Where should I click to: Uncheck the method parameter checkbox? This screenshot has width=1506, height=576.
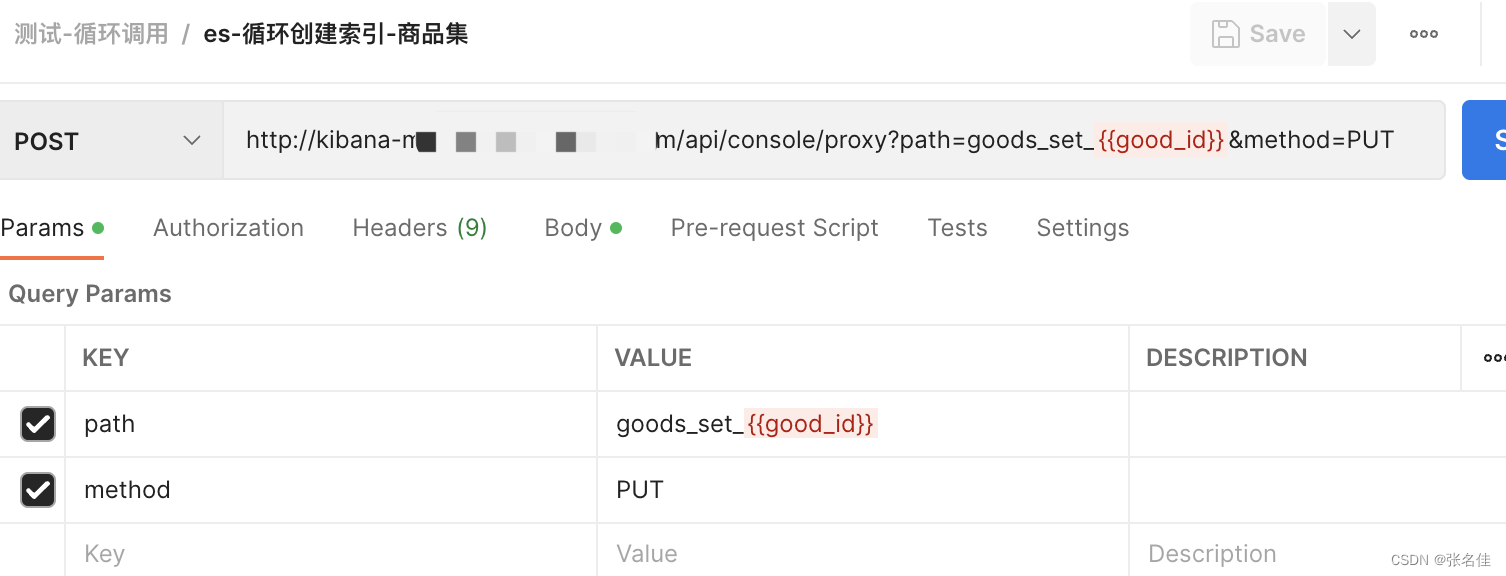pos(38,490)
